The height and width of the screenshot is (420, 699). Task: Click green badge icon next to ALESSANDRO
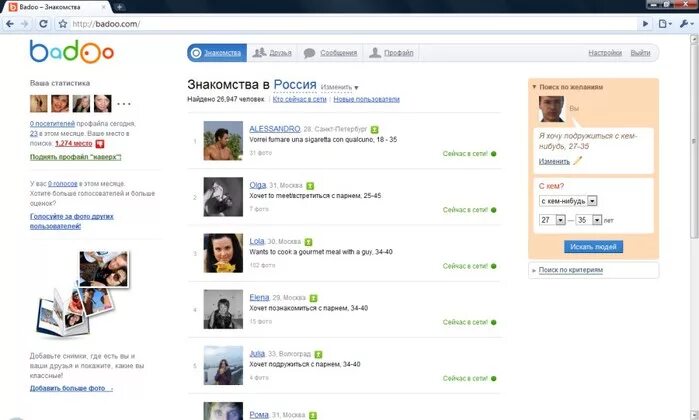click(x=374, y=129)
